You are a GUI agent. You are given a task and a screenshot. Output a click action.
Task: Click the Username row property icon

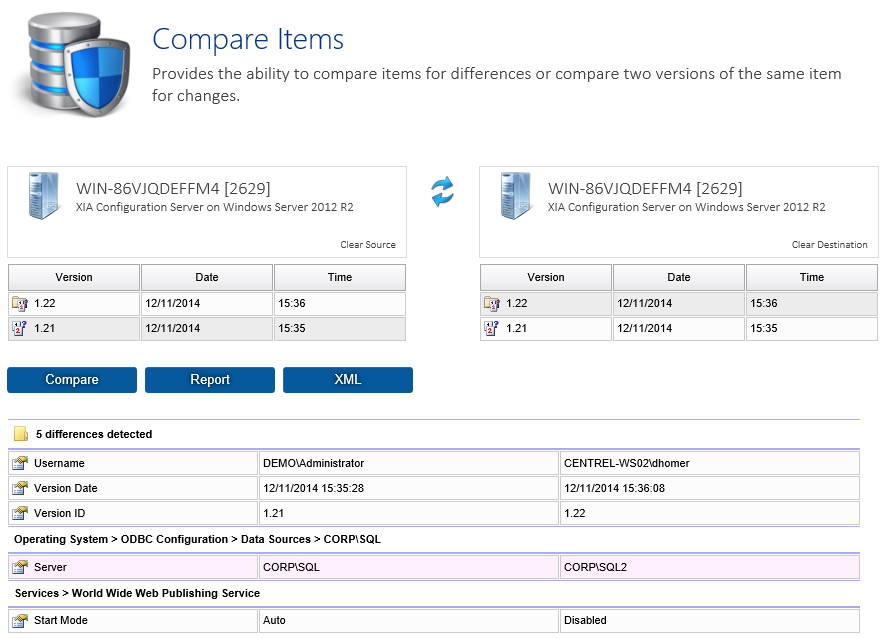coord(20,464)
